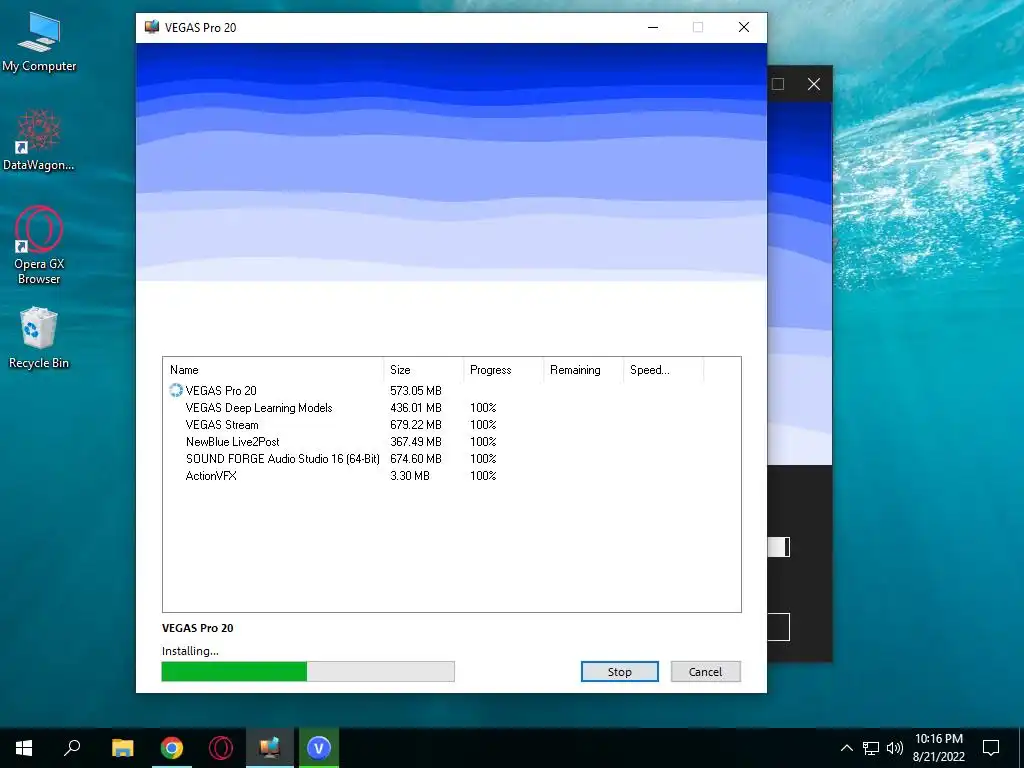Click the 674.60 MB size value

click(x=416, y=458)
